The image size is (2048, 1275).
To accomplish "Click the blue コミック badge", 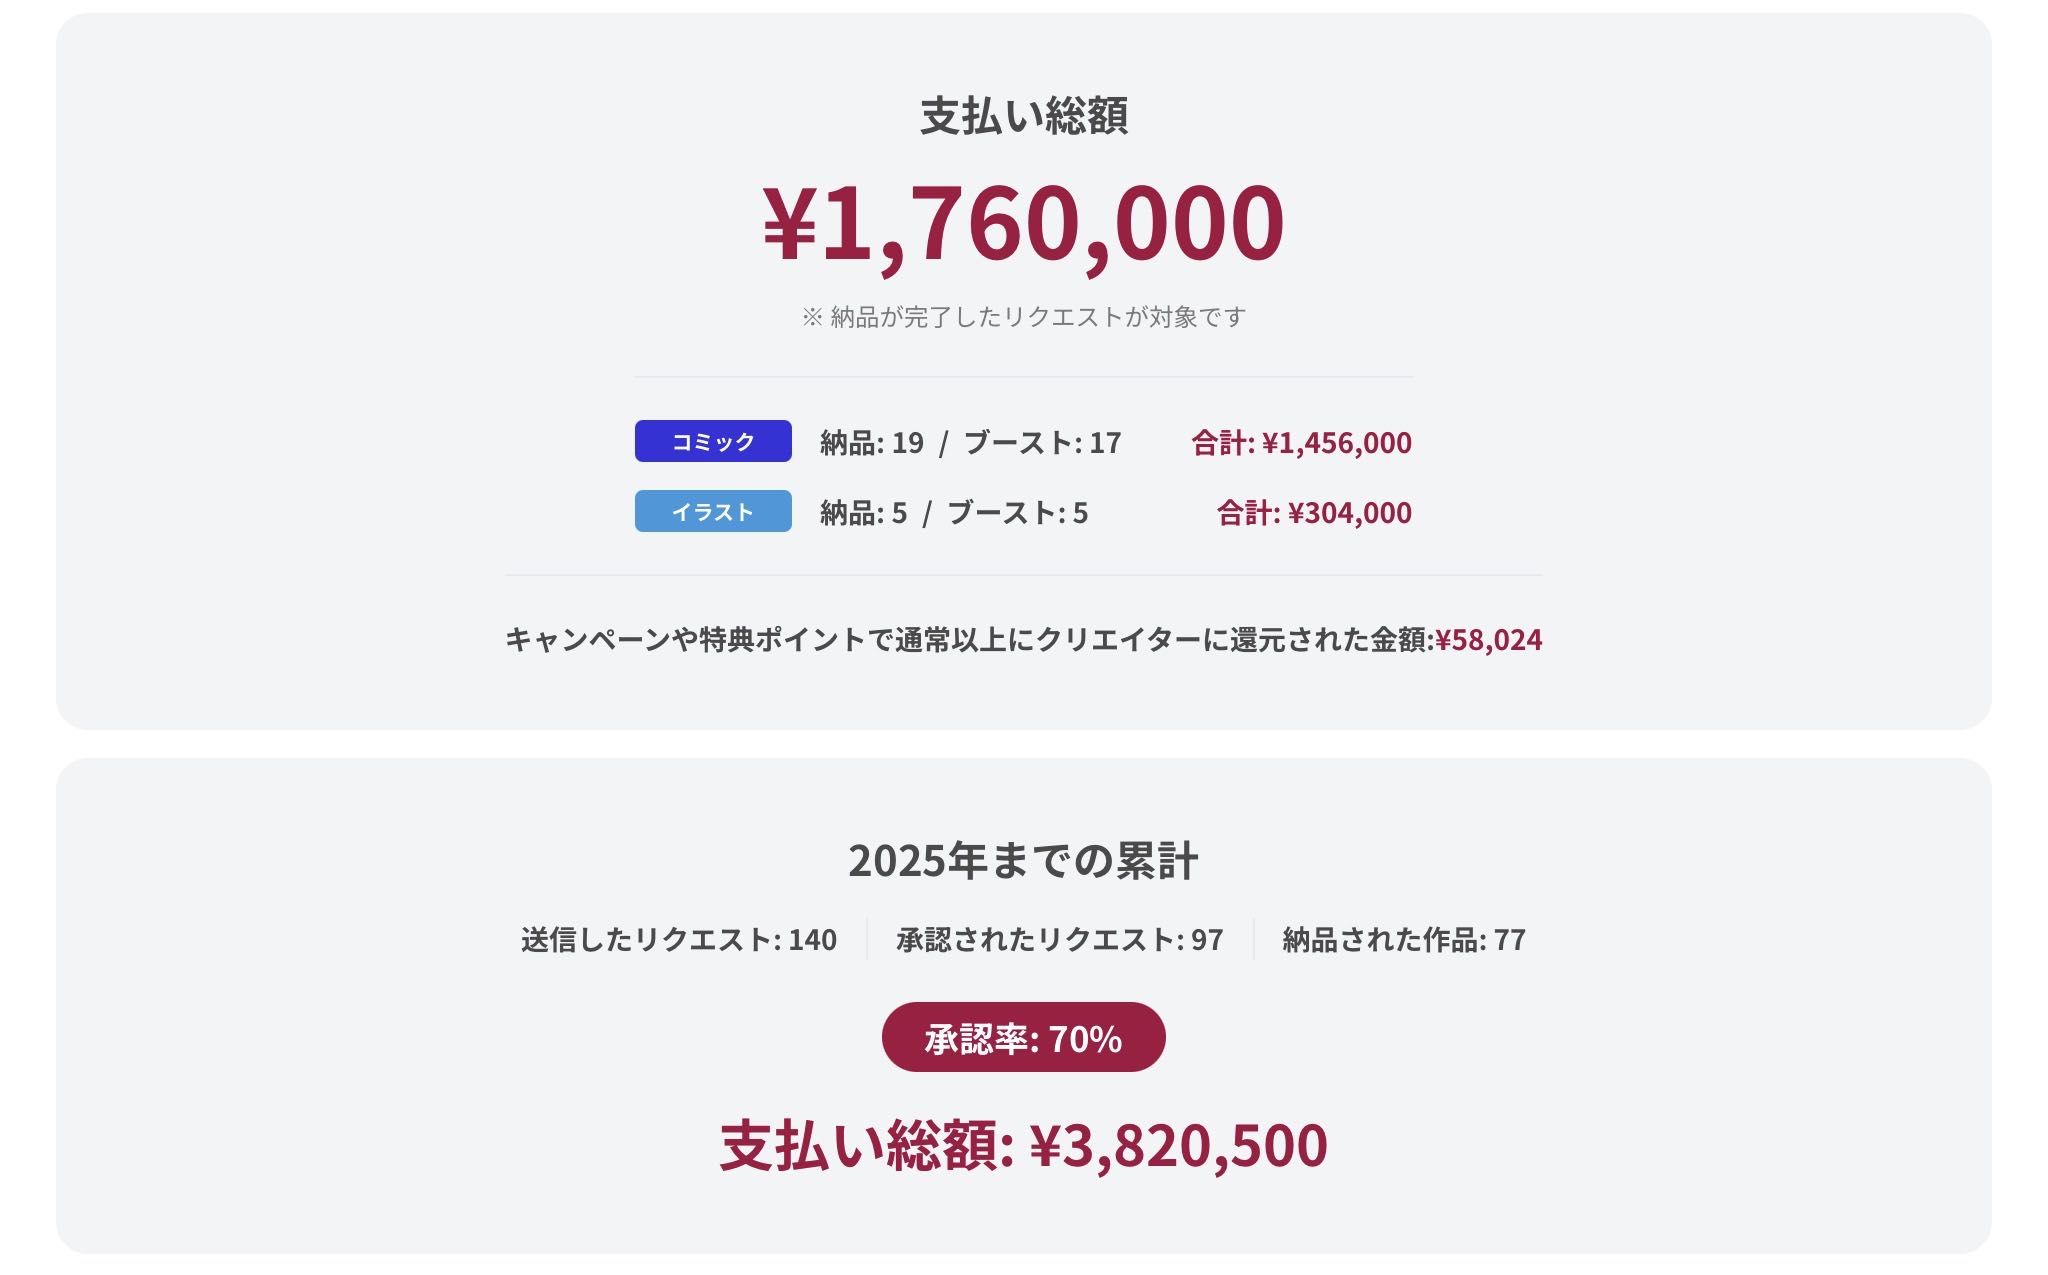I will point(713,441).
